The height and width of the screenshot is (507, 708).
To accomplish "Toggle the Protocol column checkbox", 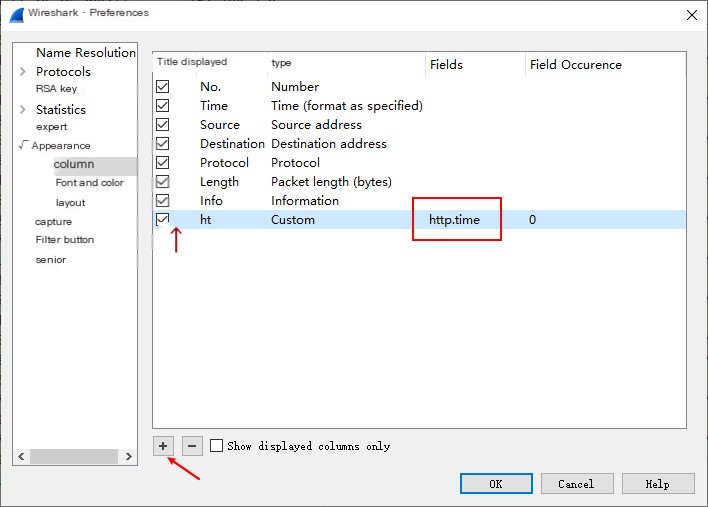I will pos(163,162).
